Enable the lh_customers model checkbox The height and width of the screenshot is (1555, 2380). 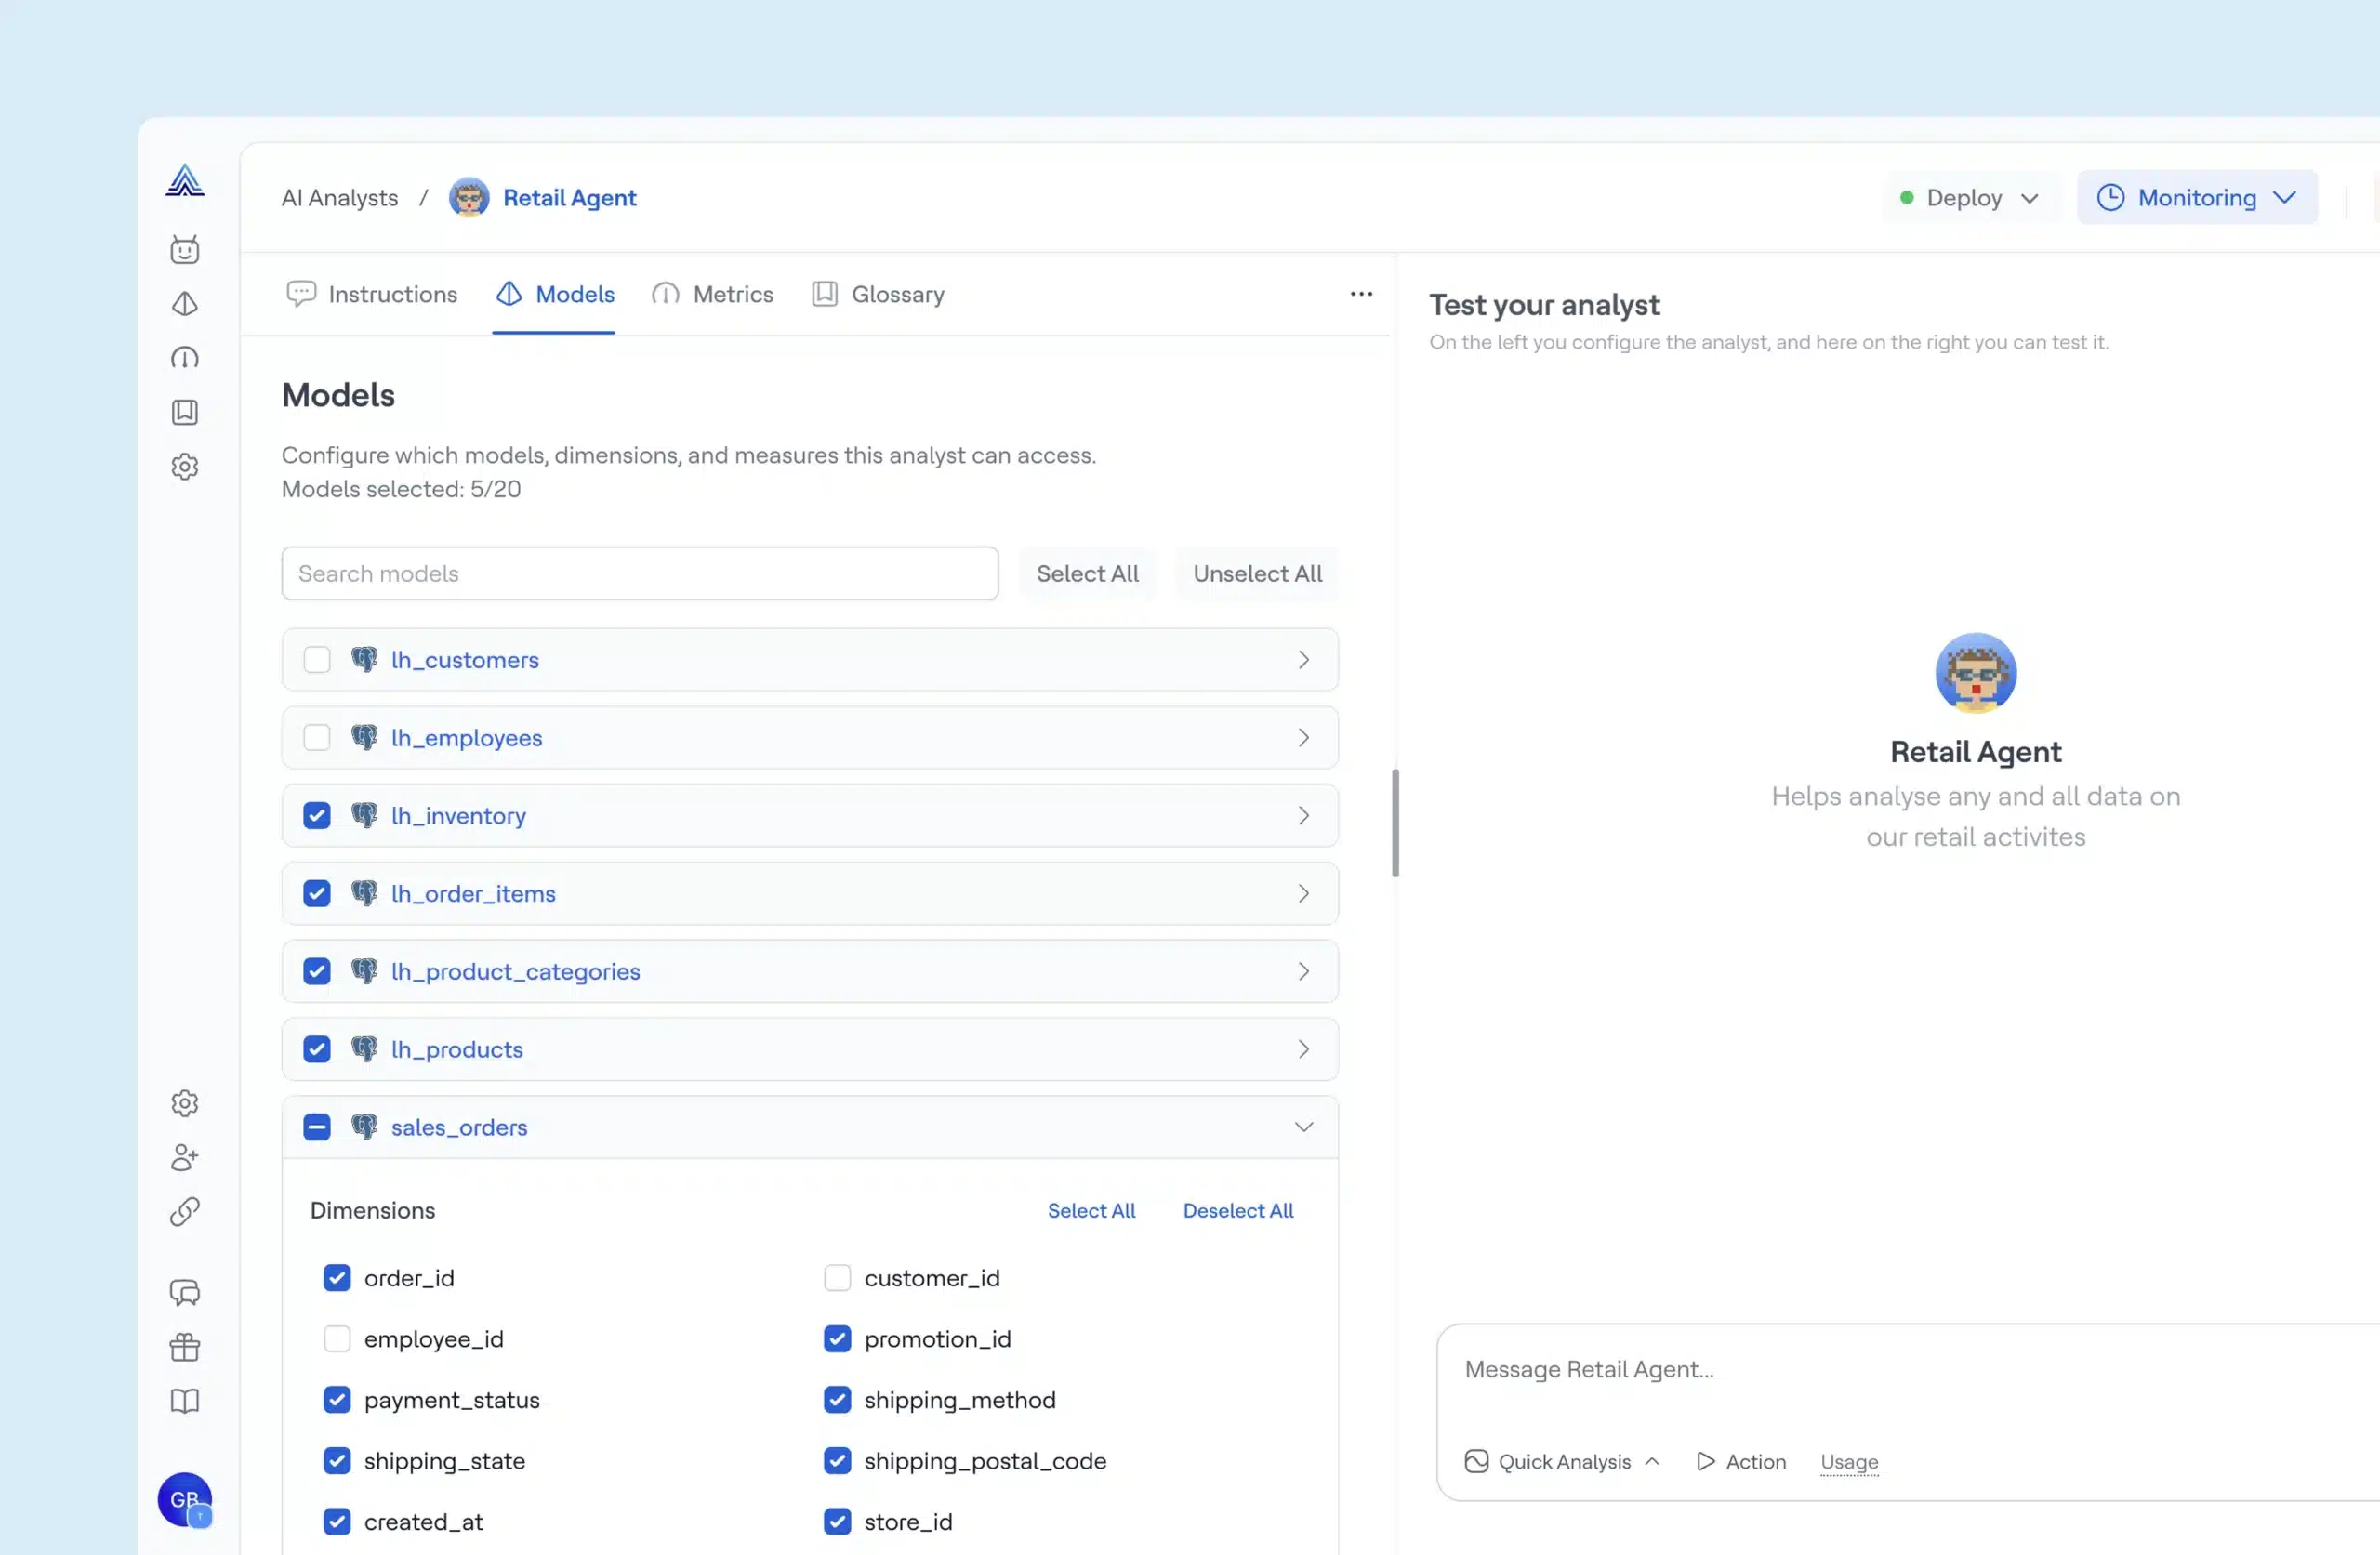click(317, 660)
